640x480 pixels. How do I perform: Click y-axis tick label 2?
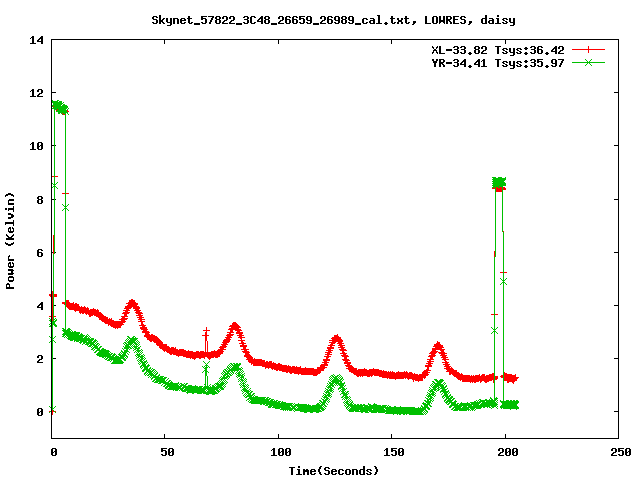tap(40, 359)
